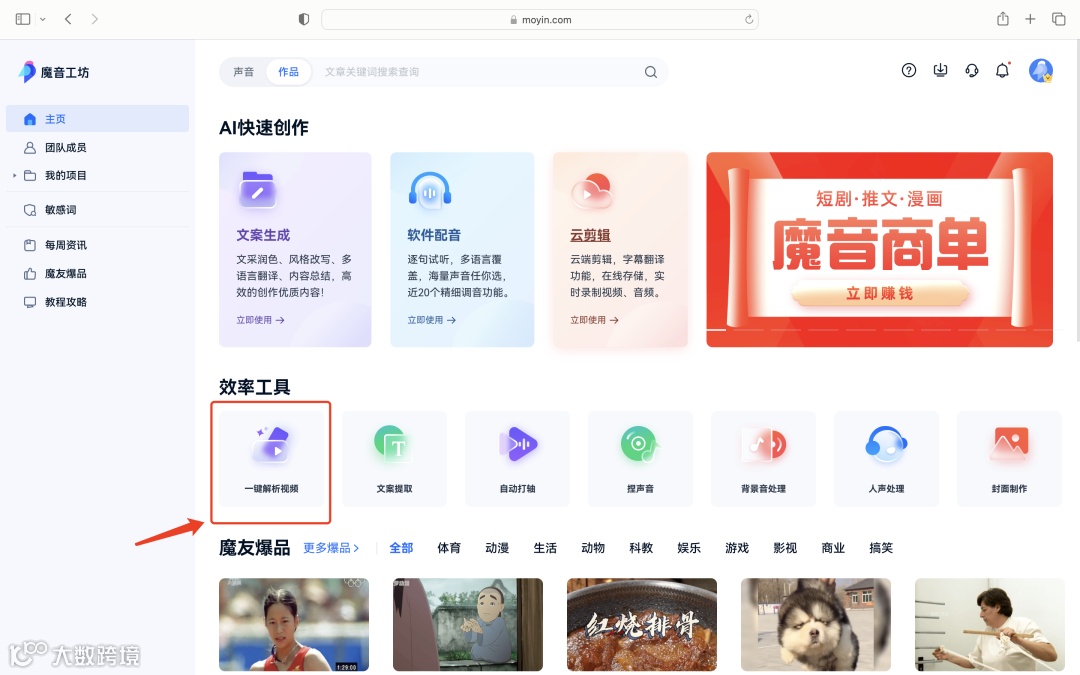1080x675 pixels.
Task: Switch search type to 声音
Action: (x=244, y=71)
